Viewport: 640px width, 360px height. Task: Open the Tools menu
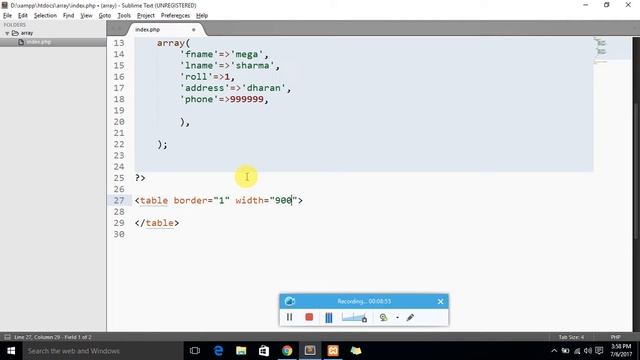tap(124, 16)
